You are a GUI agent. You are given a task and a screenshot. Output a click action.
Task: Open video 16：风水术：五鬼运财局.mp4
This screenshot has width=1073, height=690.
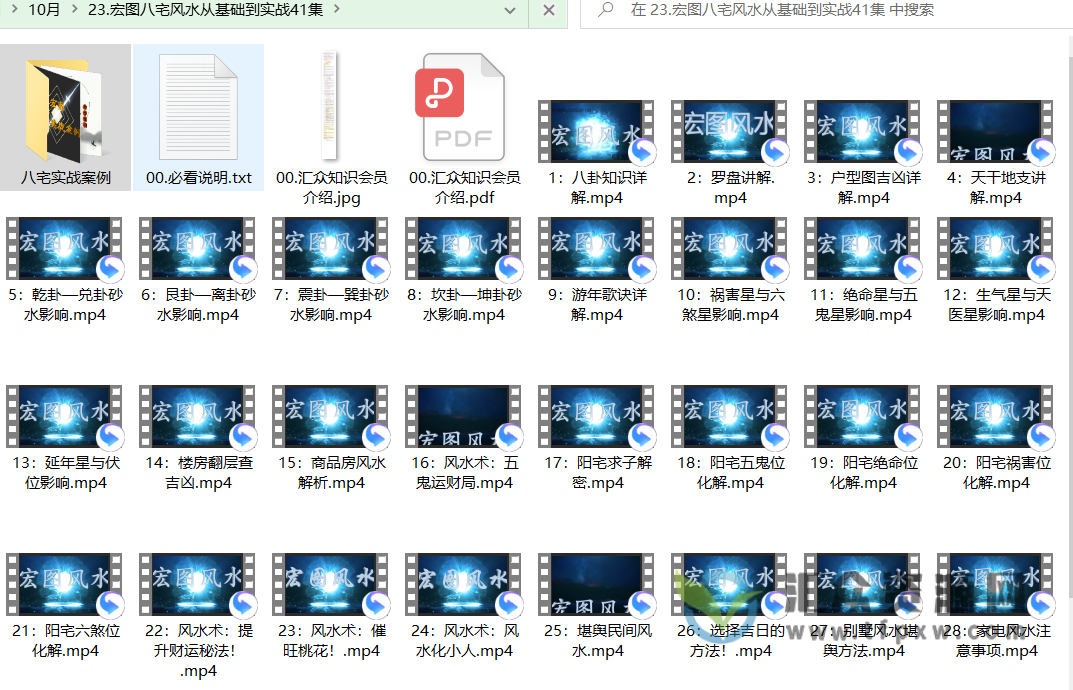click(x=464, y=417)
